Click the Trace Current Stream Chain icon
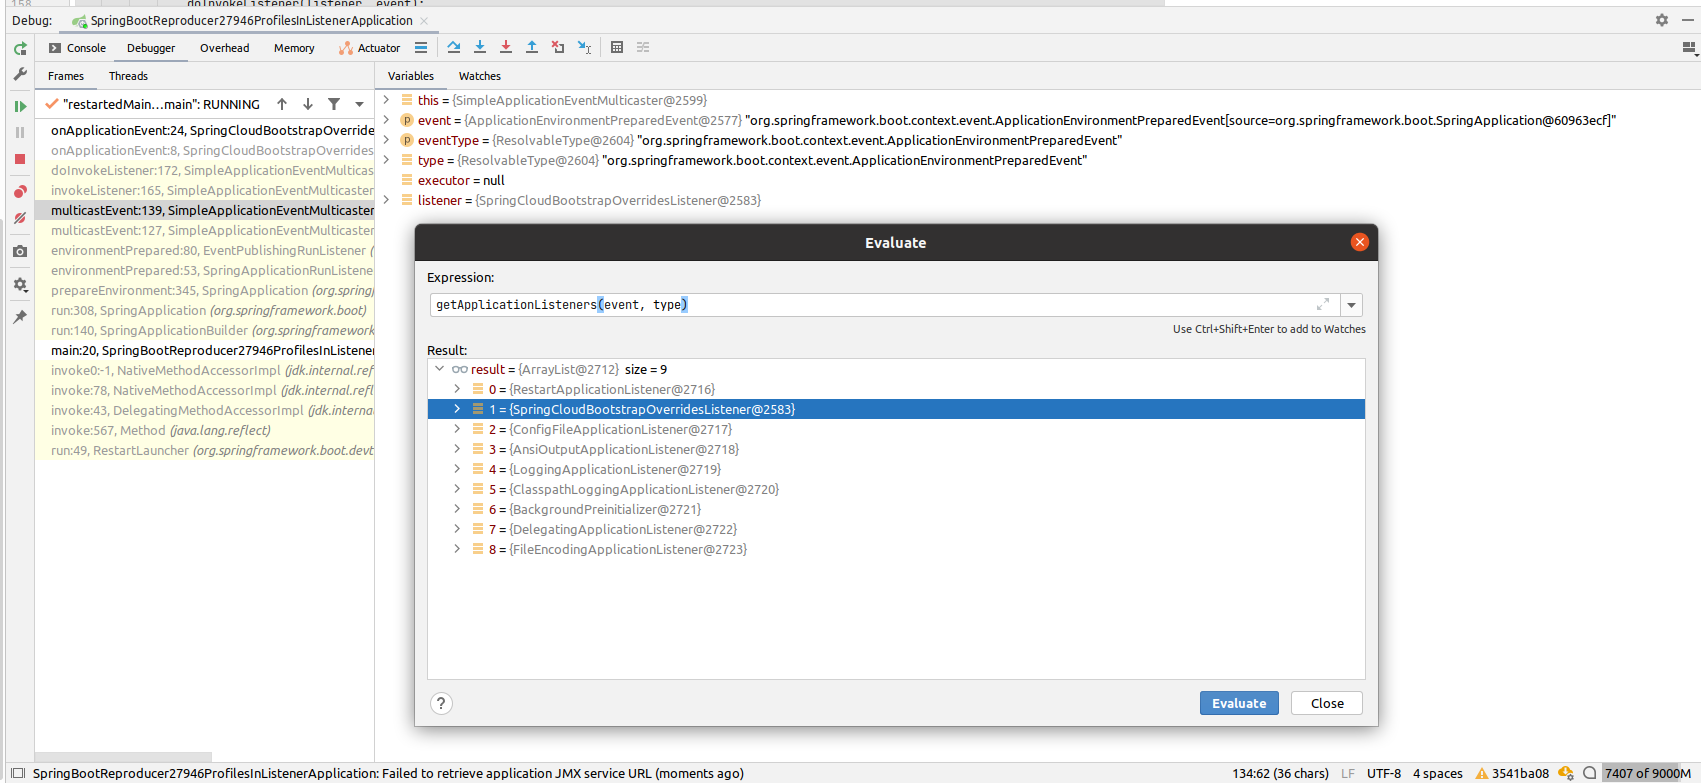This screenshot has height=783, width=1701. click(x=643, y=47)
